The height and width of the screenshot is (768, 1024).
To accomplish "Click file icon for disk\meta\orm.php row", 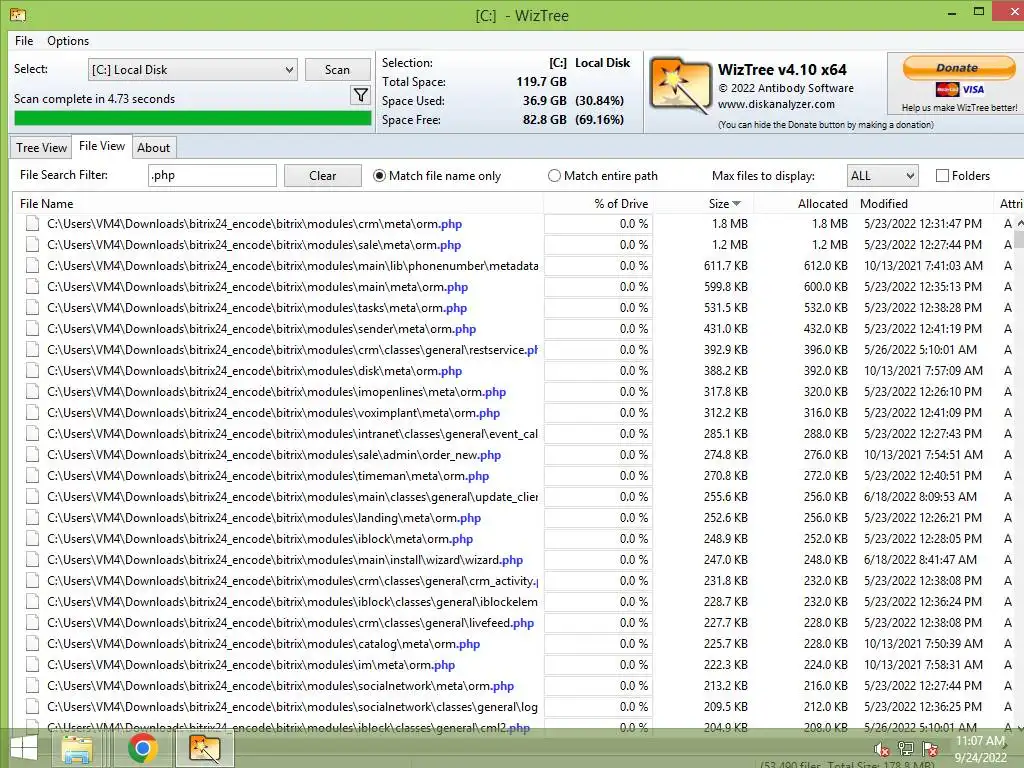I will click(32, 371).
